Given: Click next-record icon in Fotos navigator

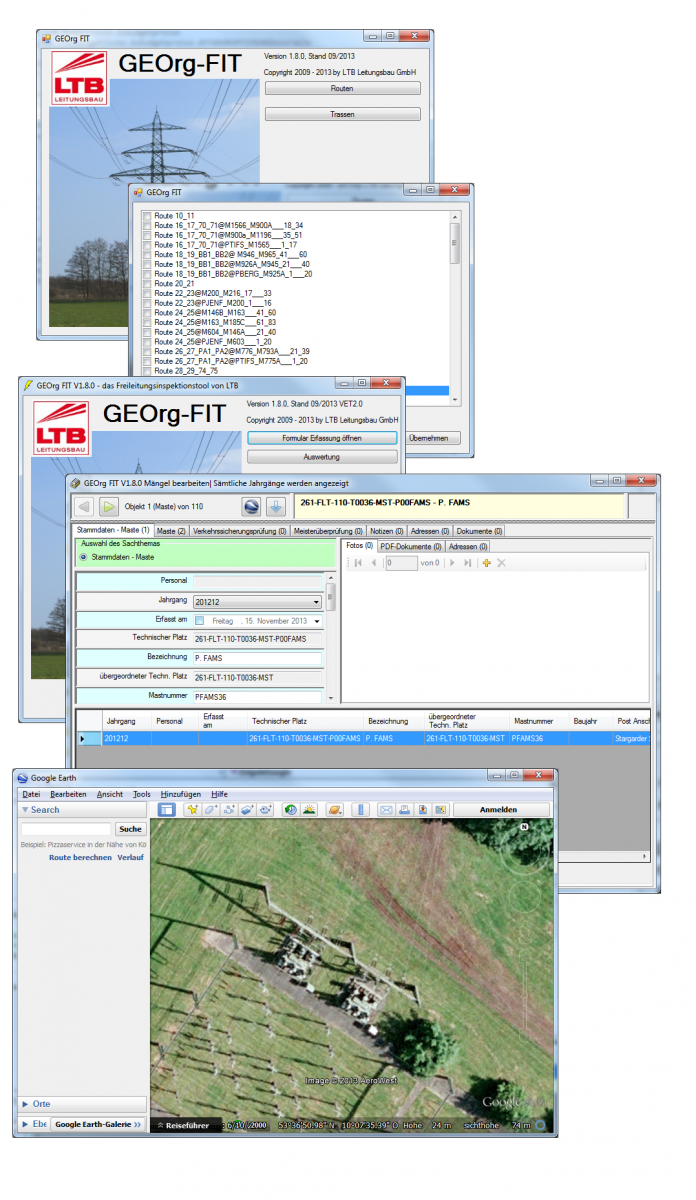Looking at the screenshot, I should click(x=451, y=563).
